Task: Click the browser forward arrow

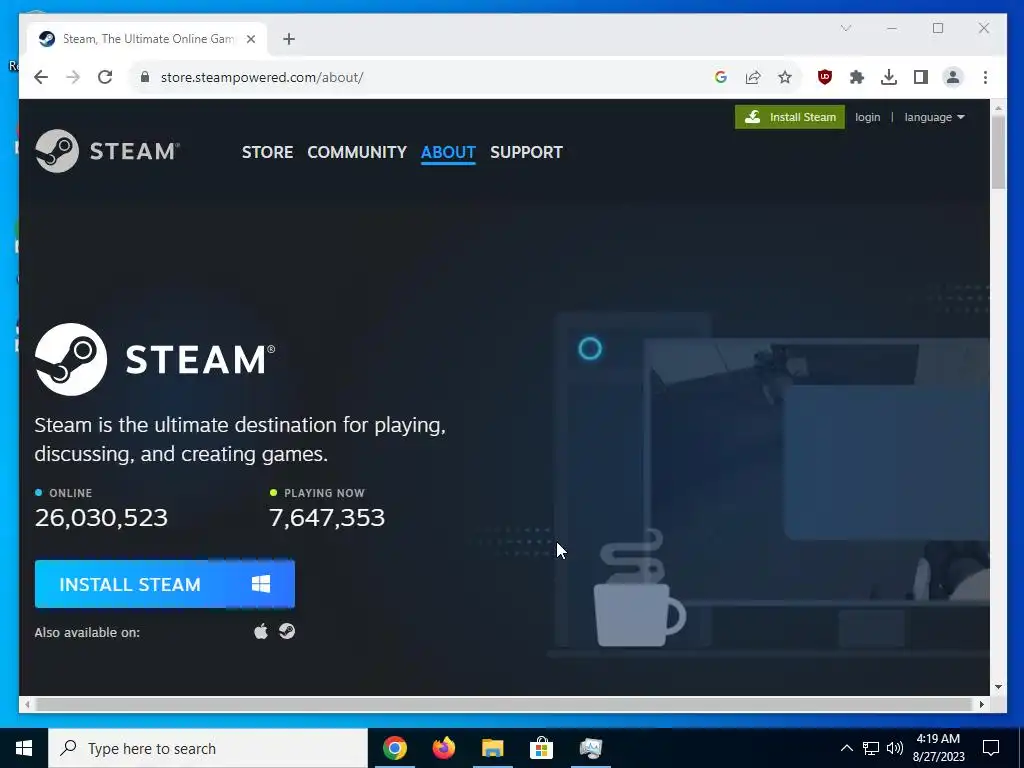Action: [x=73, y=77]
